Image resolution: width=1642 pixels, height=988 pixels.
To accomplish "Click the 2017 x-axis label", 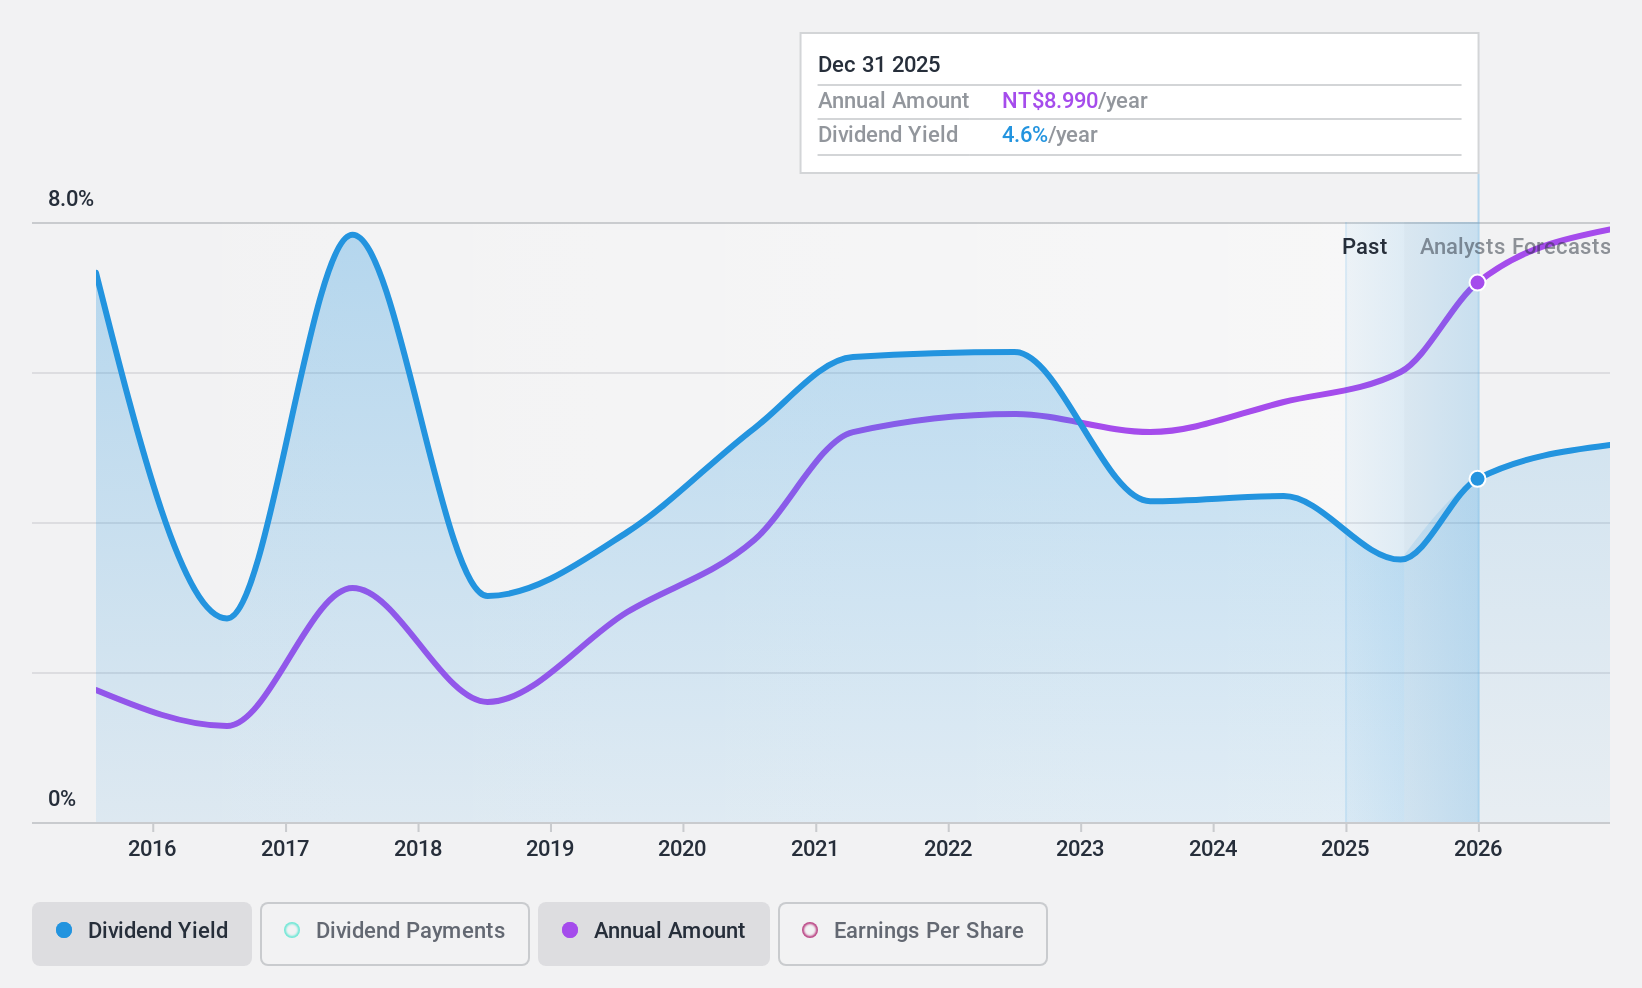I will [285, 849].
